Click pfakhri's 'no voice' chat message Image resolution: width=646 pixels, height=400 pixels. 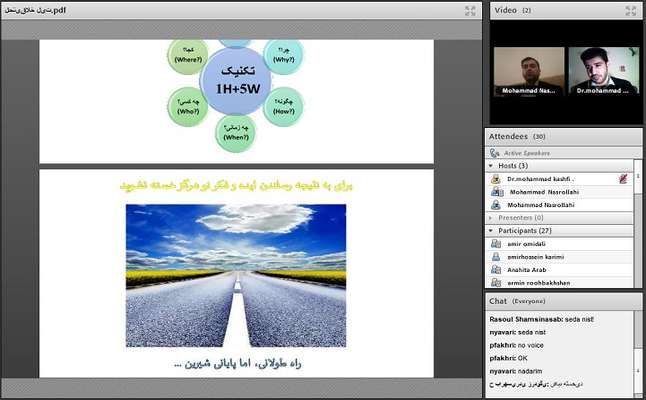click(x=516, y=345)
